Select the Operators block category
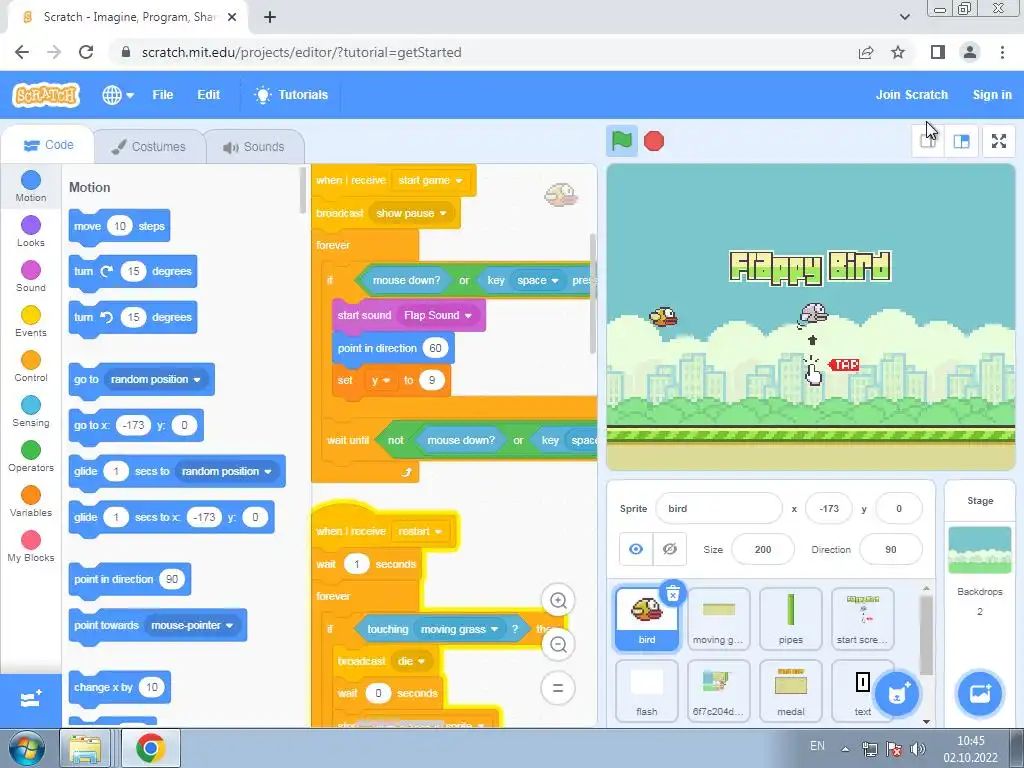This screenshot has width=1024, height=768. 31,456
